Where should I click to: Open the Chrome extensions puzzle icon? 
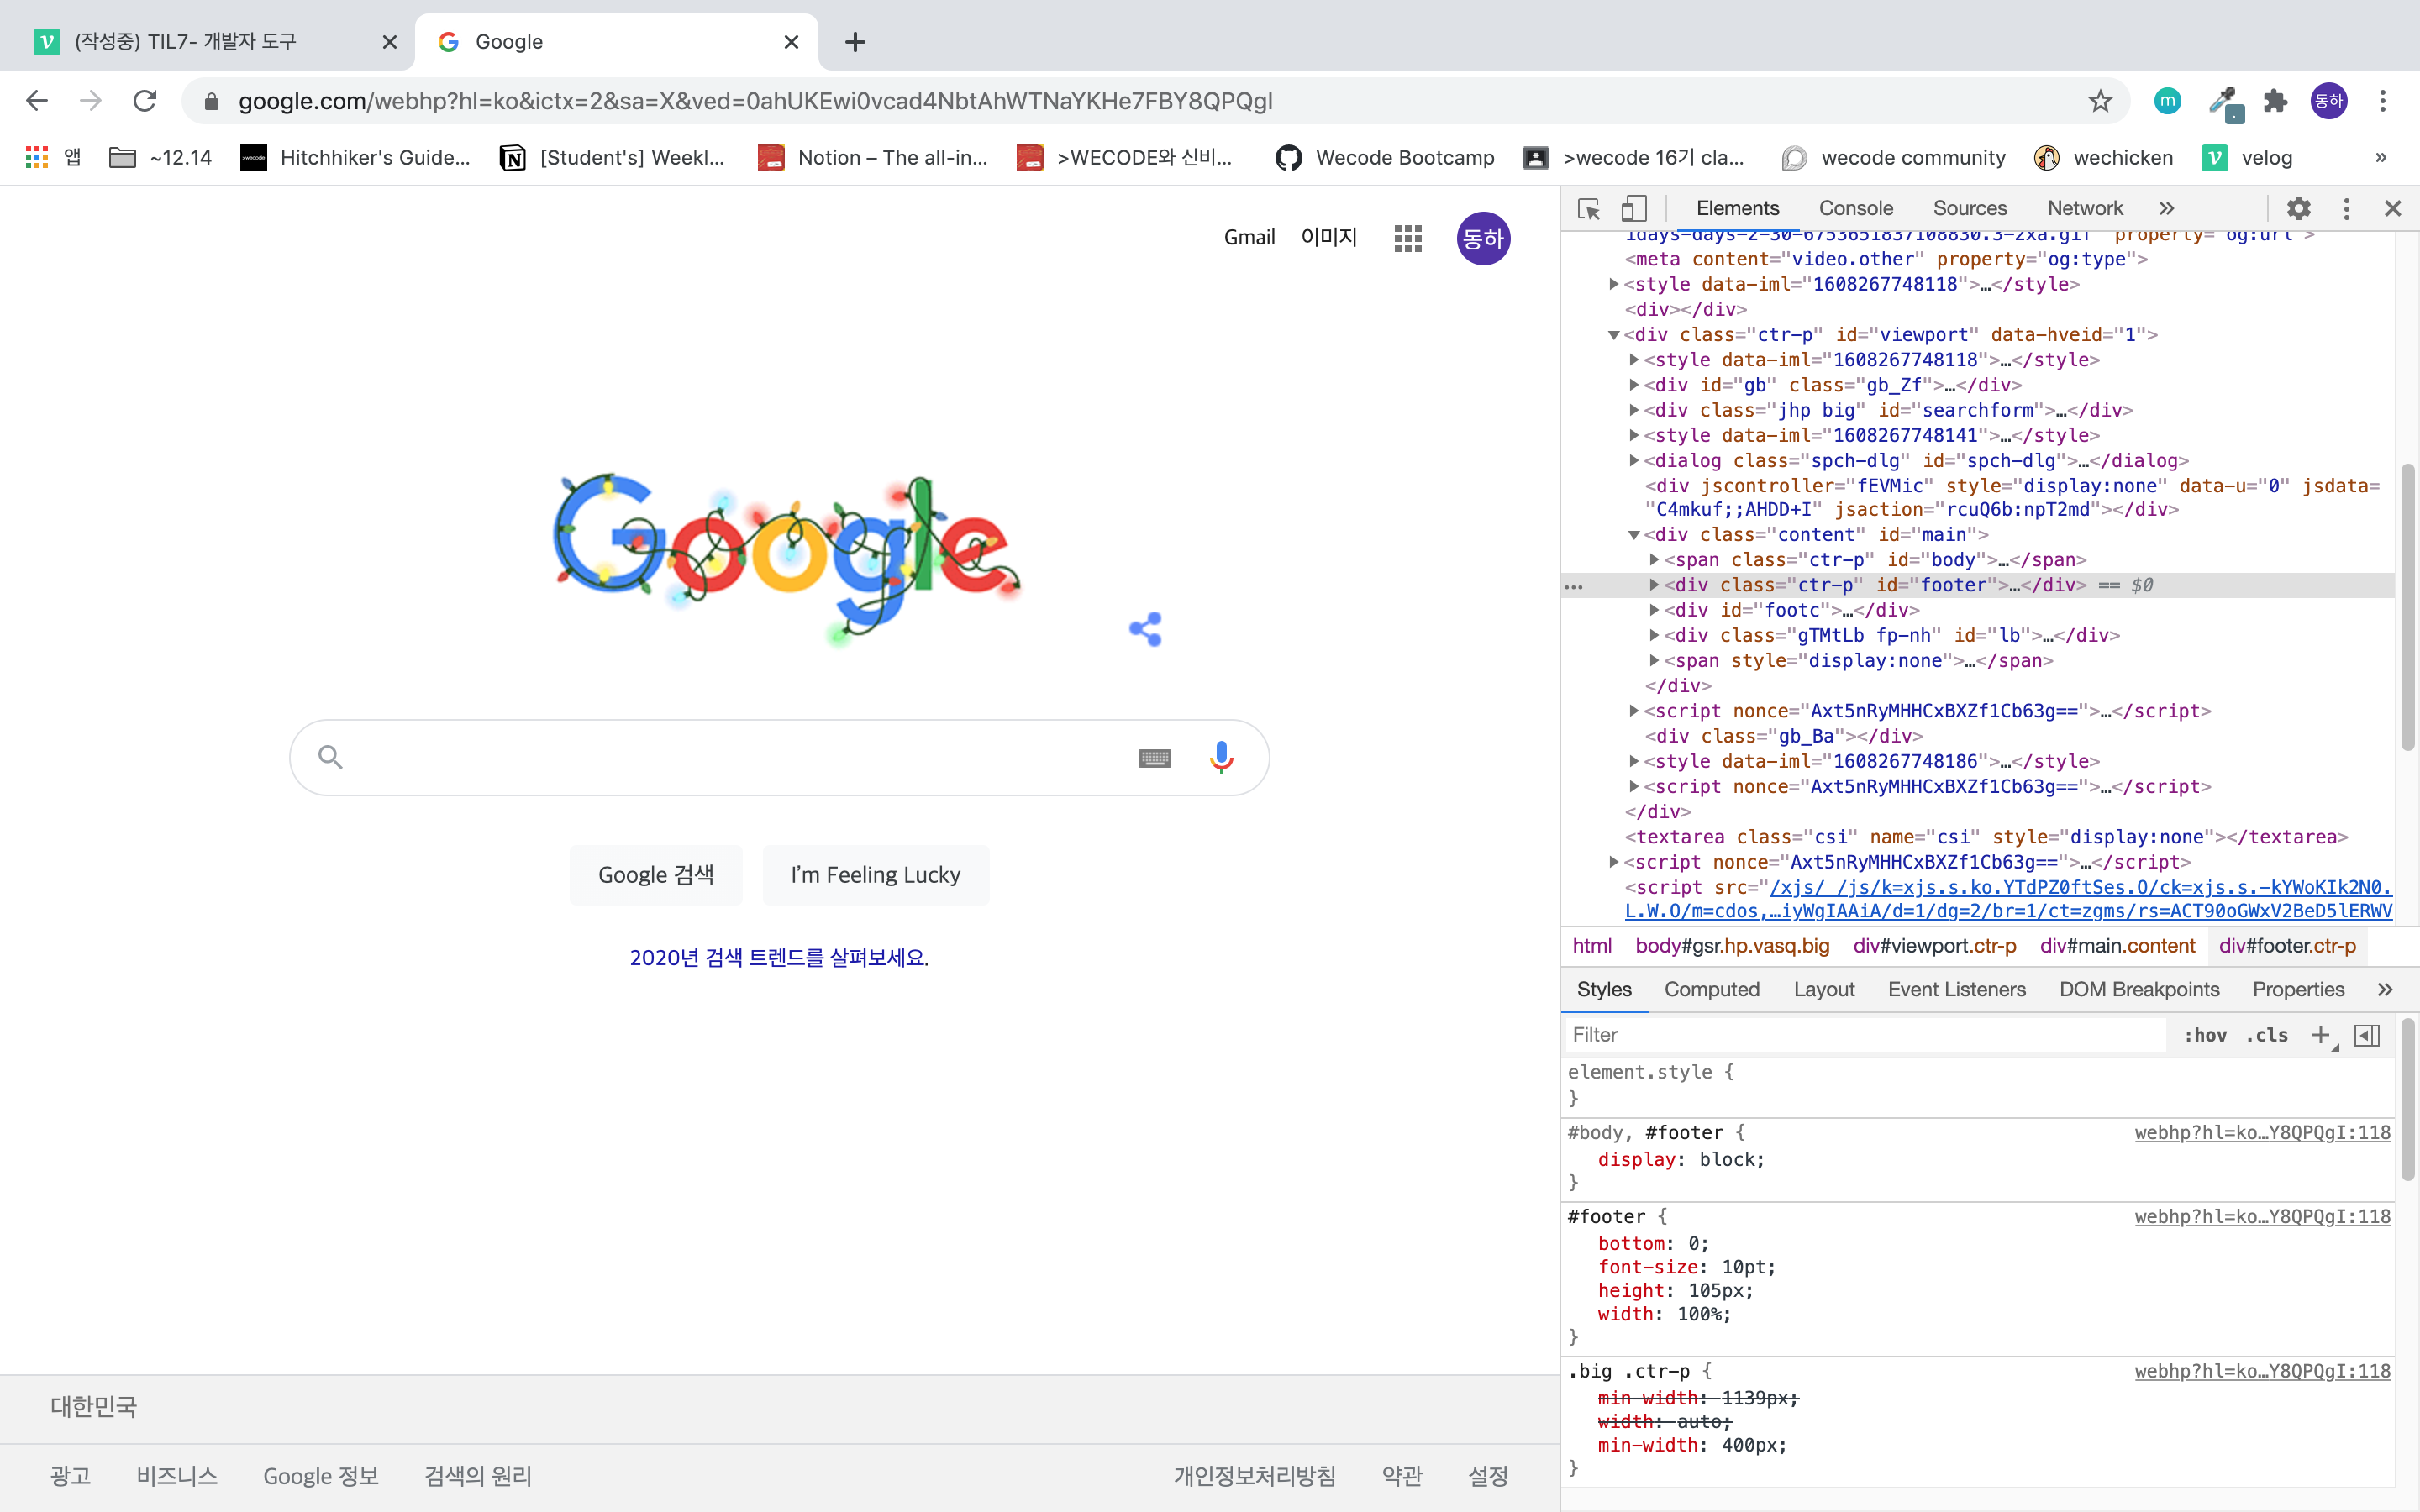tap(2275, 101)
